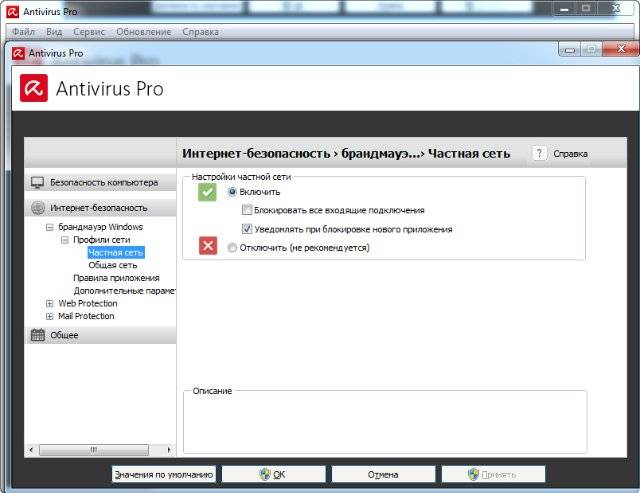Close the Antivirus Pro settings dialog
The image size is (640, 493).
point(620,49)
